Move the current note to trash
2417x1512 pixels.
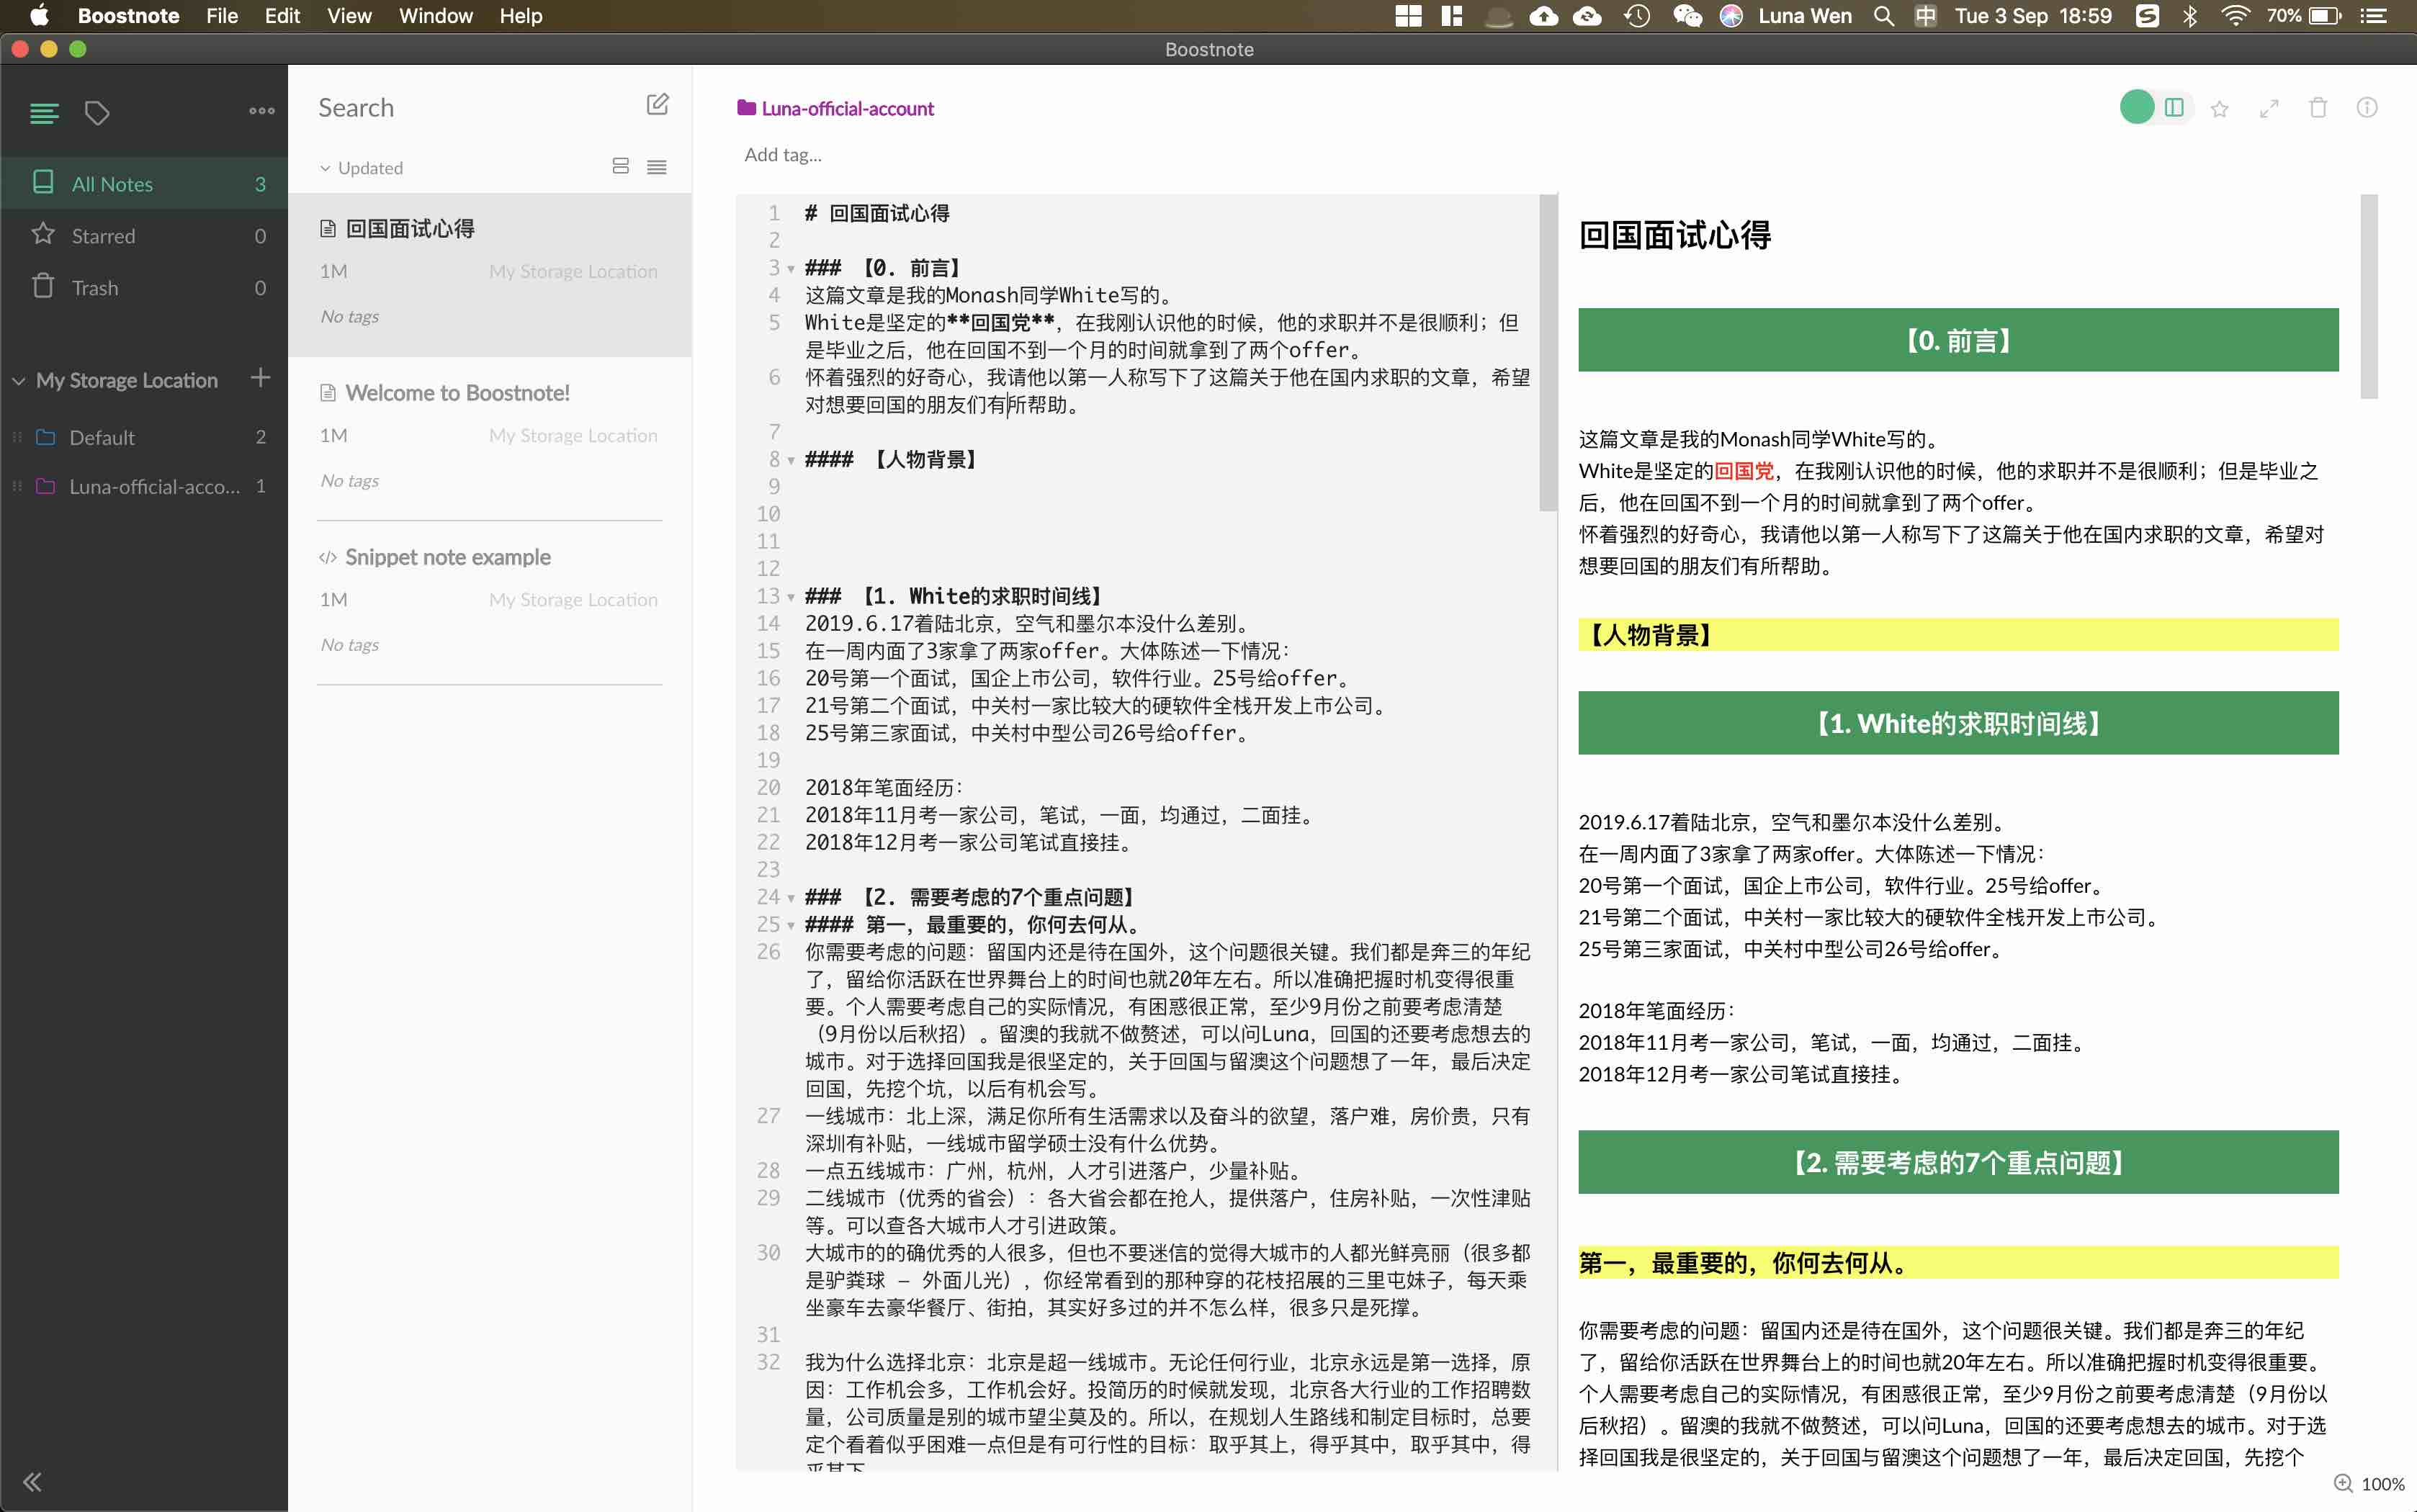coord(2318,108)
